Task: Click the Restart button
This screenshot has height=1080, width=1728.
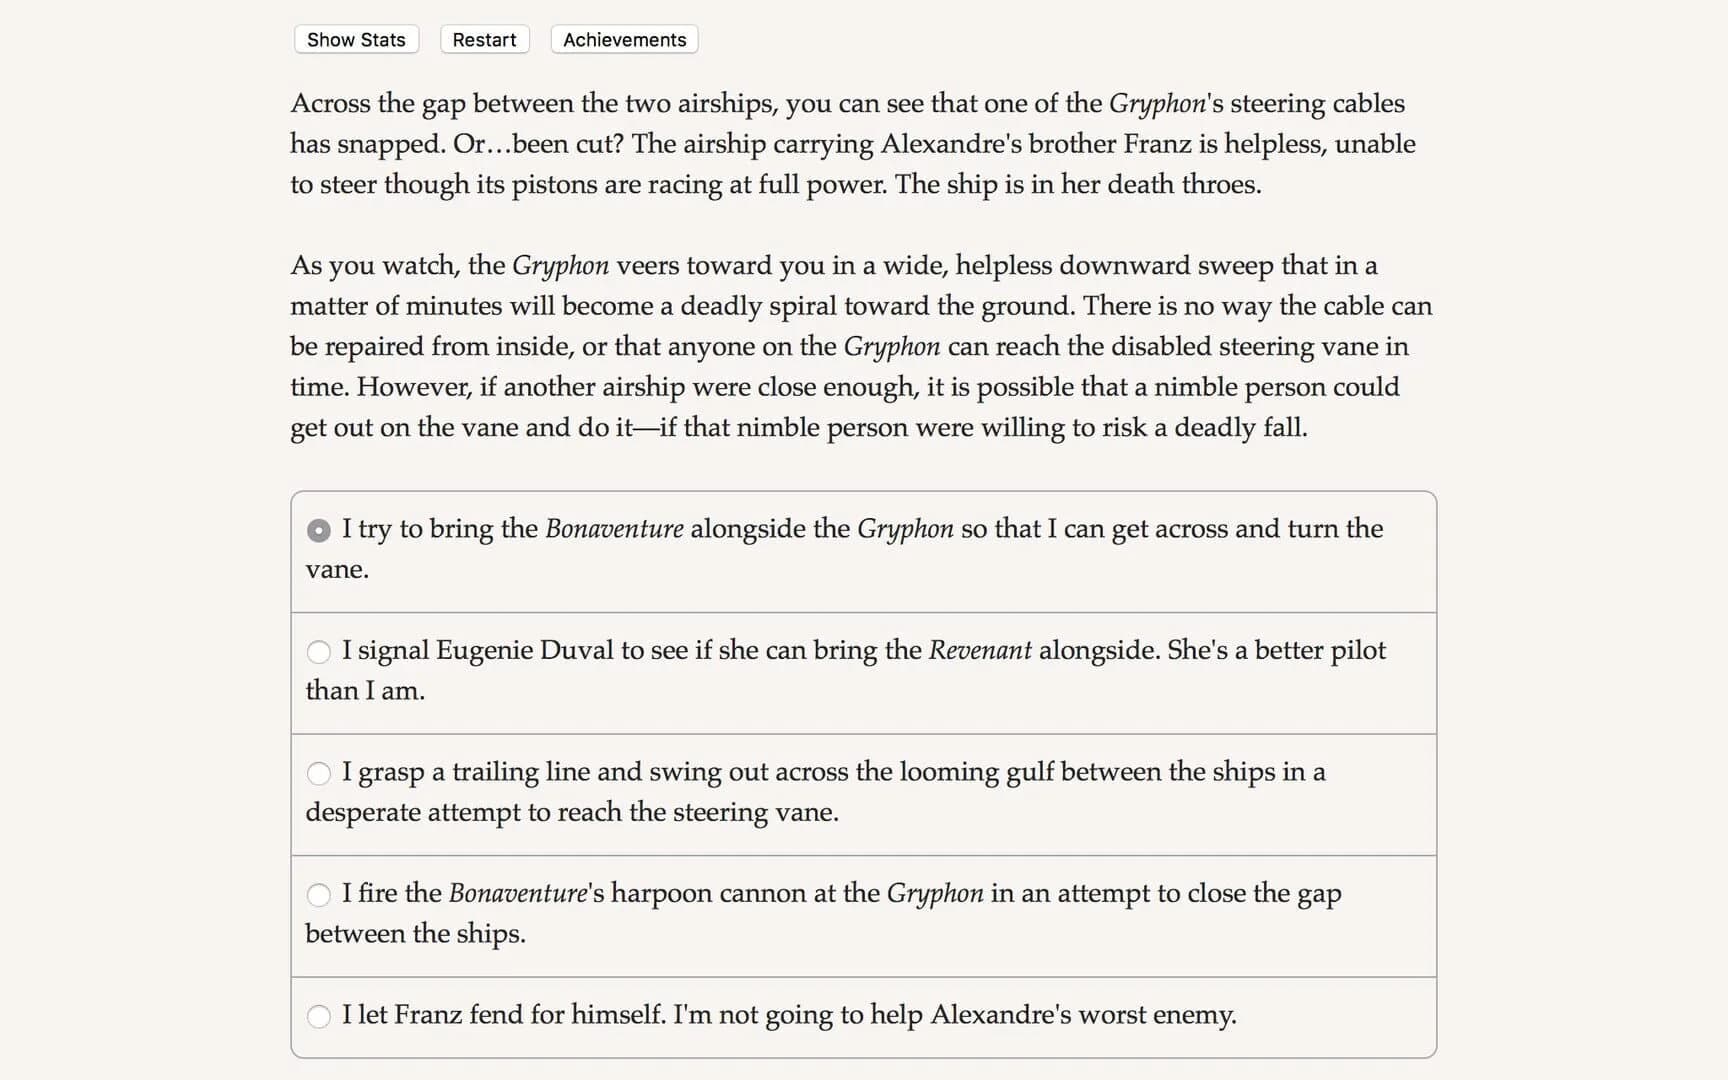Action: [484, 39]
